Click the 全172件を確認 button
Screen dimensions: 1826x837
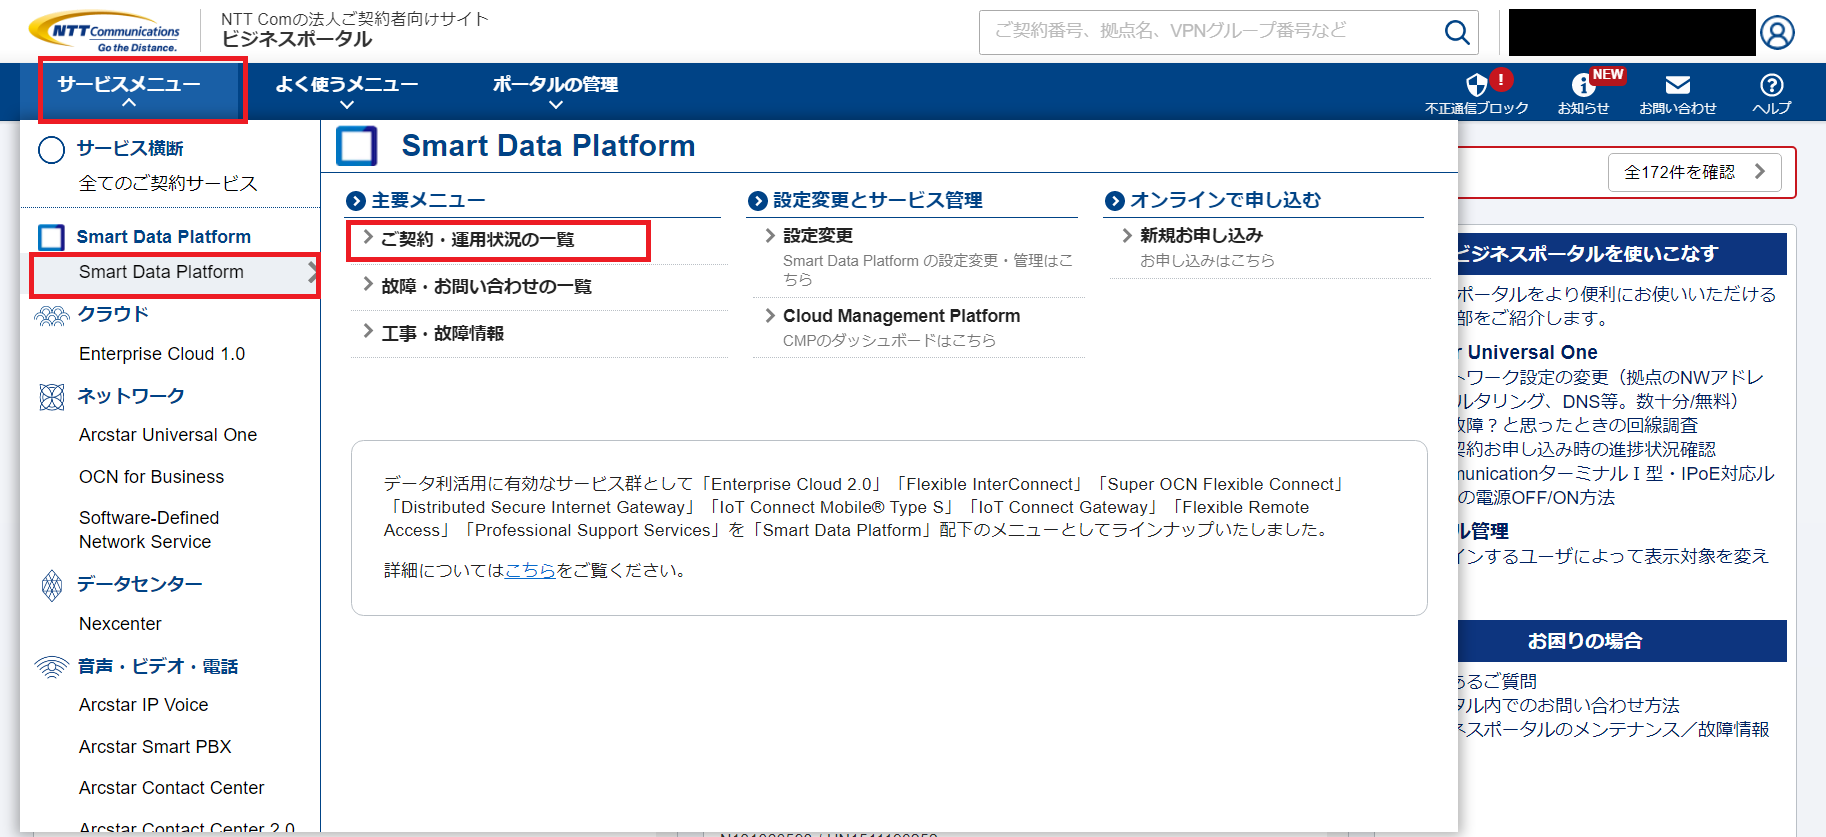click(1694, 172)
